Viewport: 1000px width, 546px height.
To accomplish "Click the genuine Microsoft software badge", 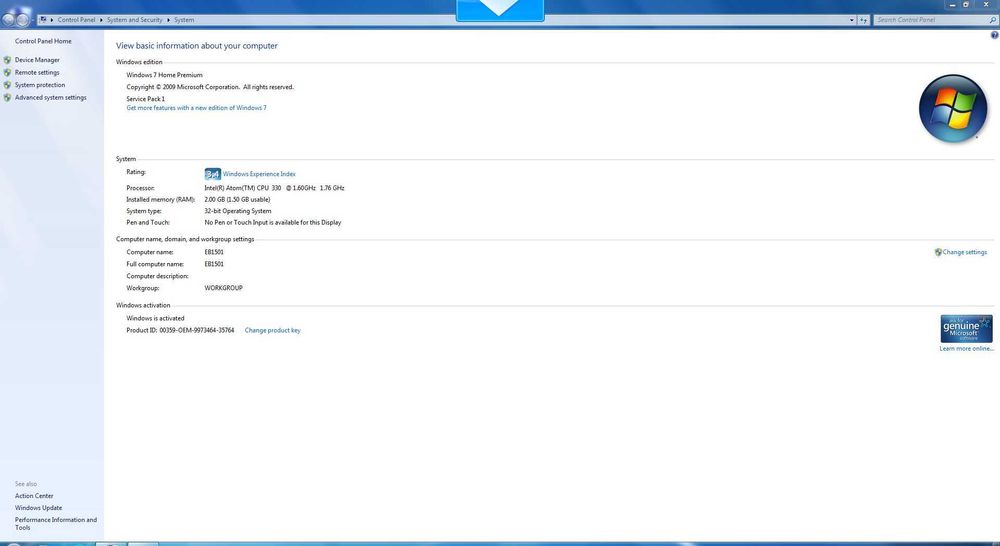I will pos(966,328).
